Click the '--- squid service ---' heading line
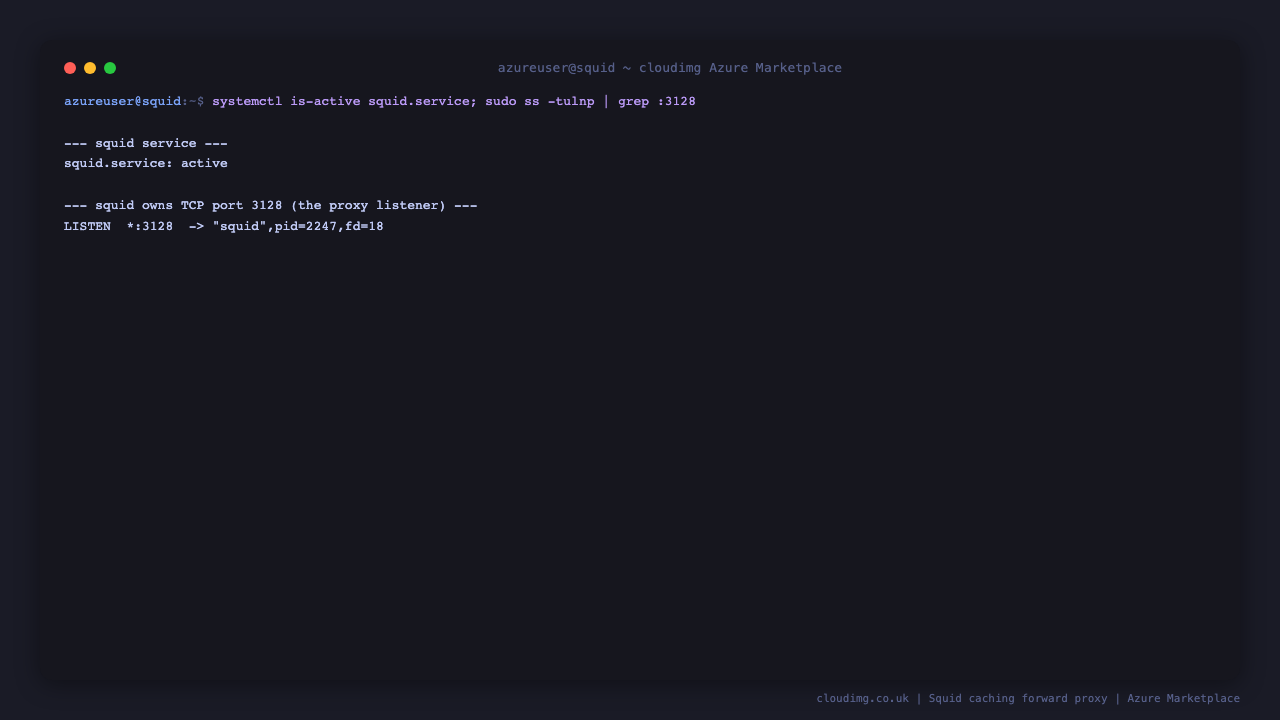Screen dimensions: 1280x720 pos(146,143)
